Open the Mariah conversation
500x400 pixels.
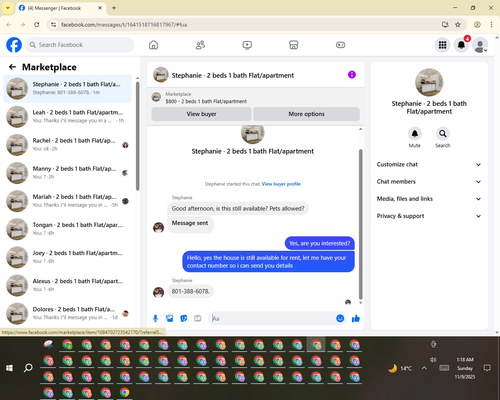pos(67,201)
